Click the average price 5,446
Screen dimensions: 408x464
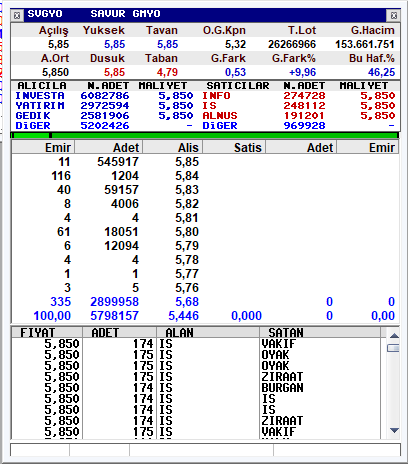point(184,316)
